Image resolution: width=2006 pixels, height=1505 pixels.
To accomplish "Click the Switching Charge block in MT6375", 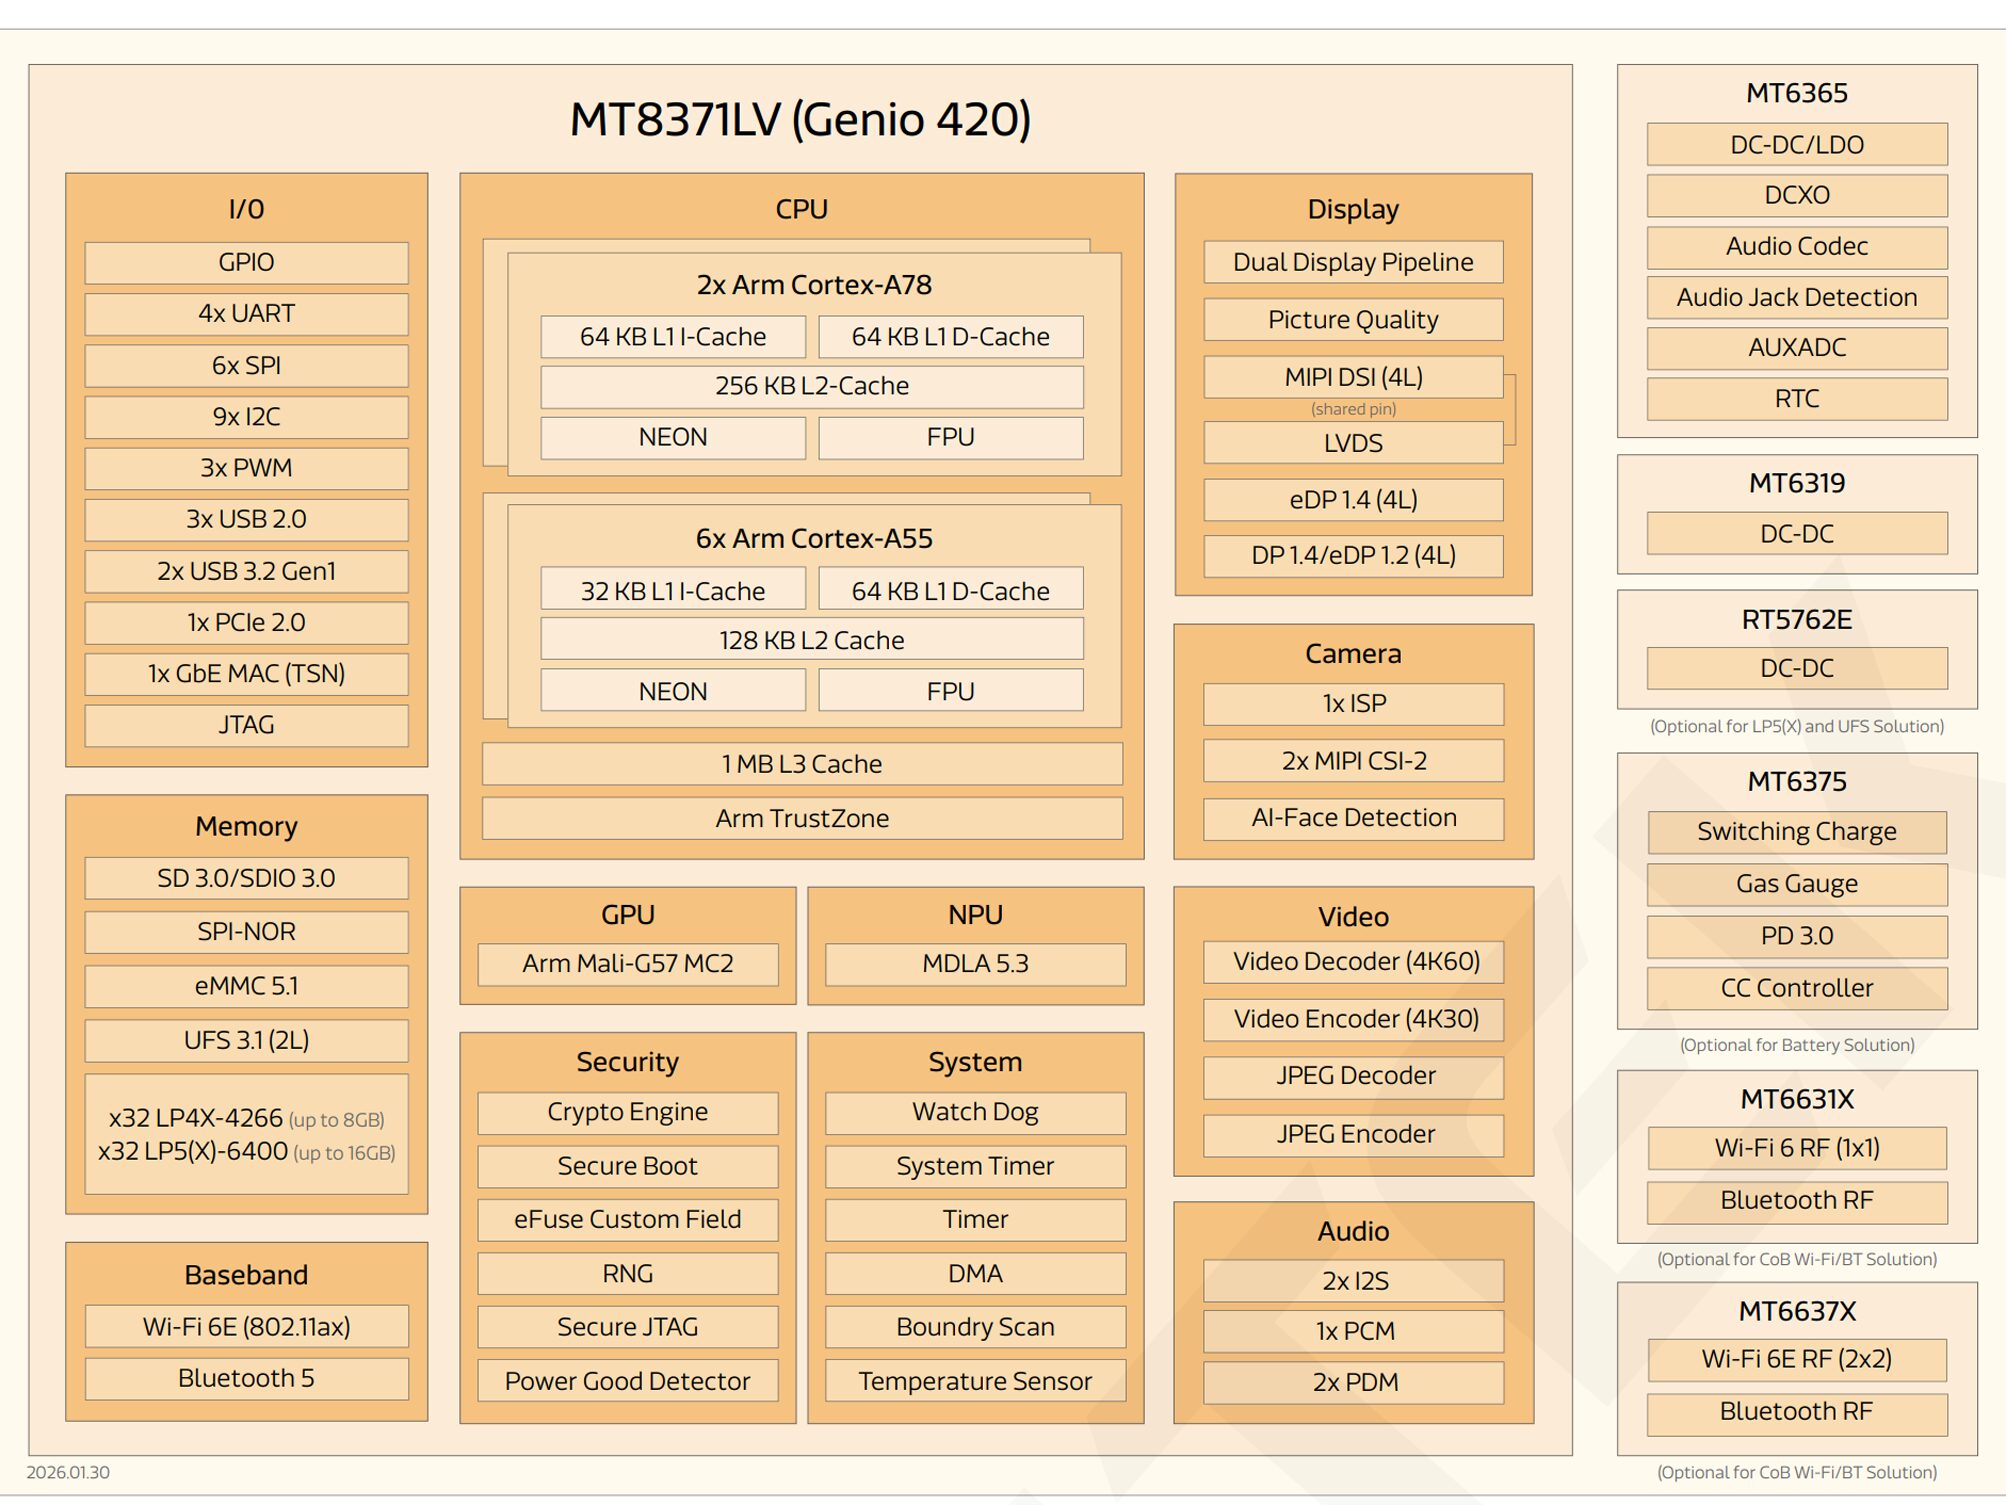I will (1795, 831).
